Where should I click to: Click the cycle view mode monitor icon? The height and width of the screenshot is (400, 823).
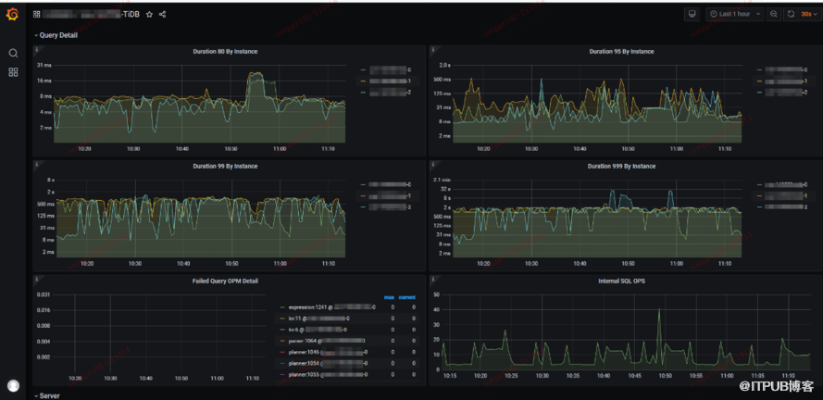[x=691, y=15]
